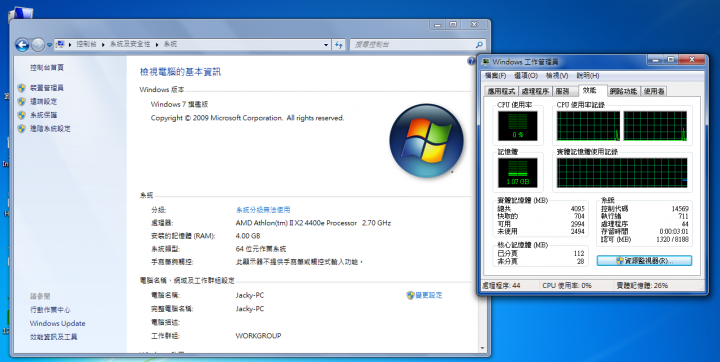Select the 總共 4095 physical memory value
This screenshot has height=362, width=720.
pos(577,208)
